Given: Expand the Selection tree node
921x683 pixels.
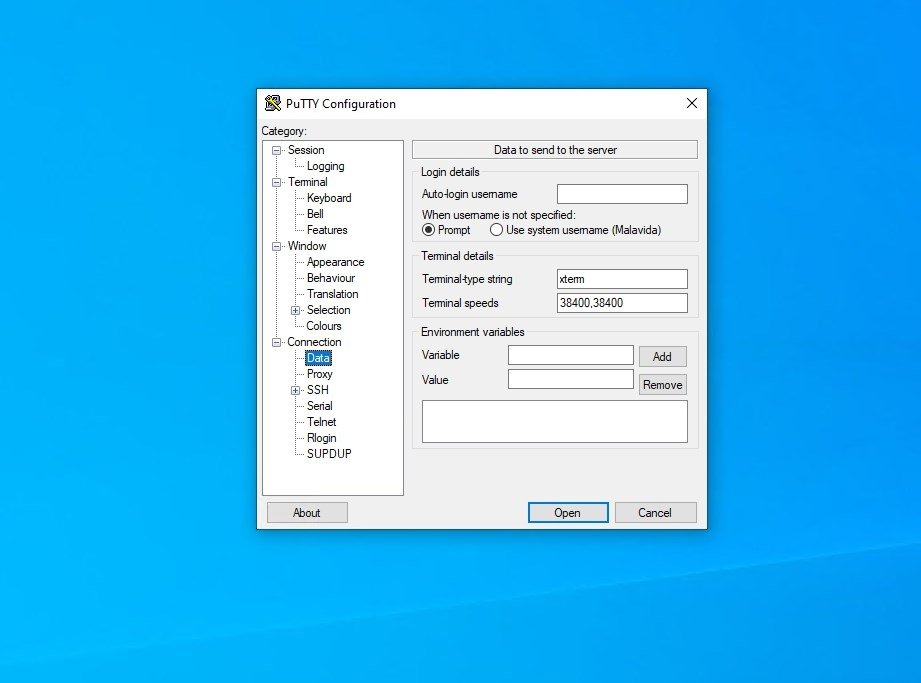Looking at the screenshot, I should (295, 311).
